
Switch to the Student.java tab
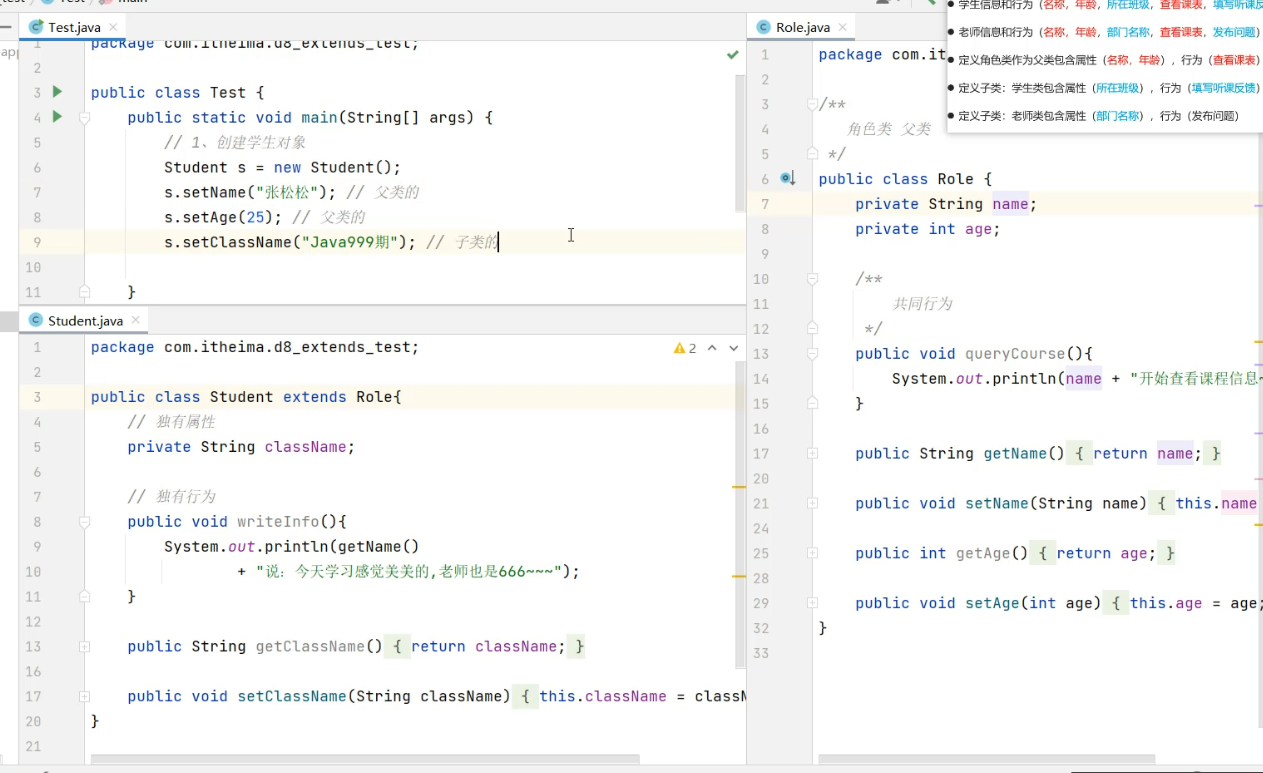[x=84, y=321]
